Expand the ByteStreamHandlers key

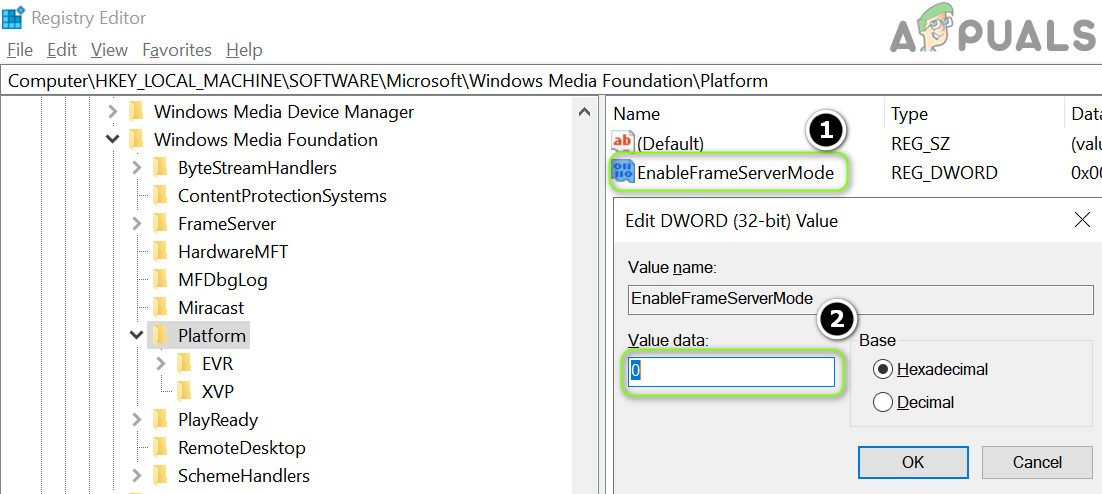tap(137, 168)
